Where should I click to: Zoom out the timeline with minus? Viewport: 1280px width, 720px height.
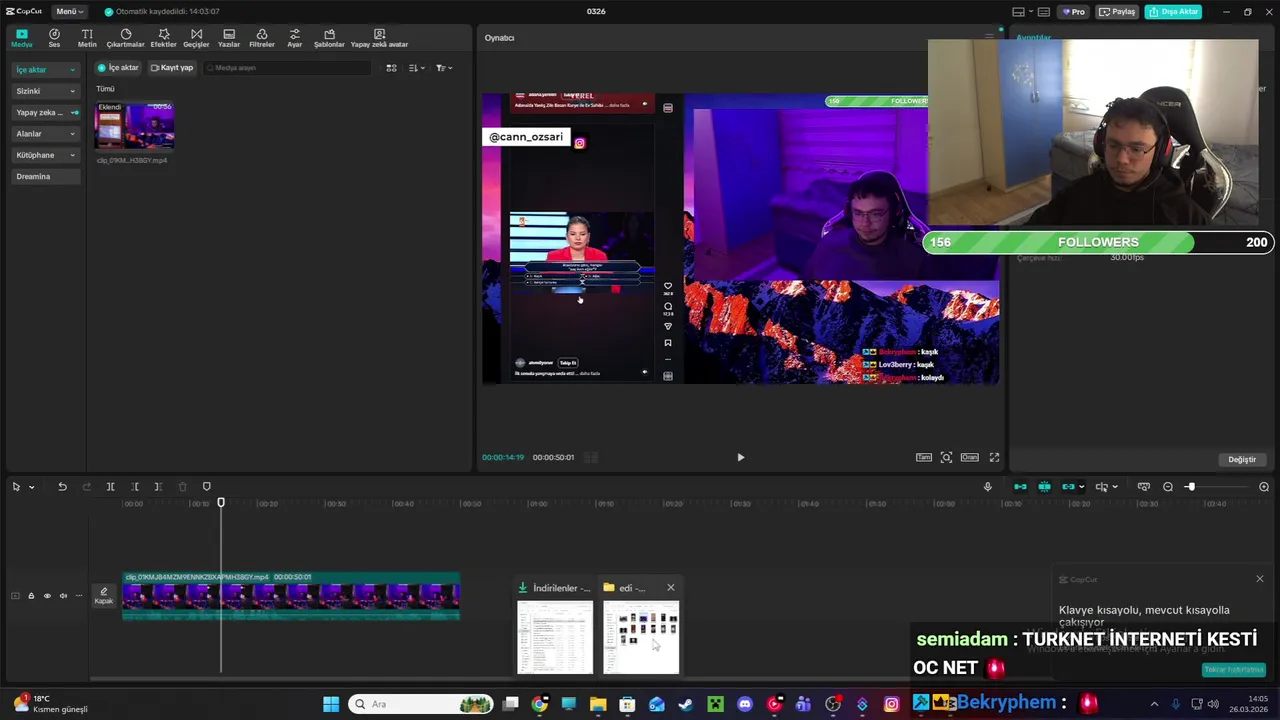click(x=1168, y=487)
